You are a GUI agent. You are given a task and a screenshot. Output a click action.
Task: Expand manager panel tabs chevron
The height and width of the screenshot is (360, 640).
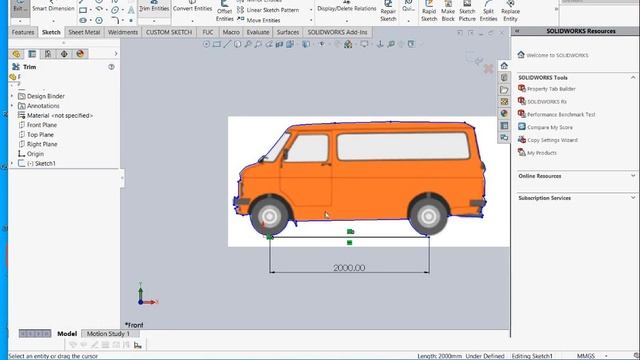click(116, 54)
